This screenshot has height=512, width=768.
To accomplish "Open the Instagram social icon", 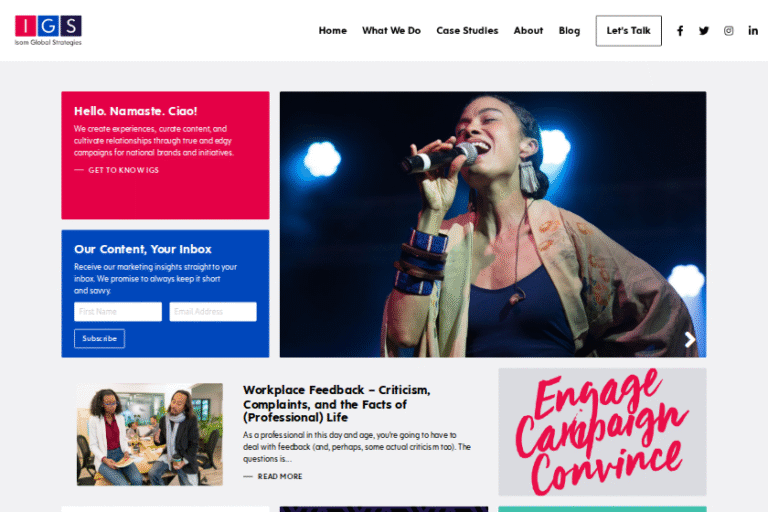I will (x=728, y=31).
